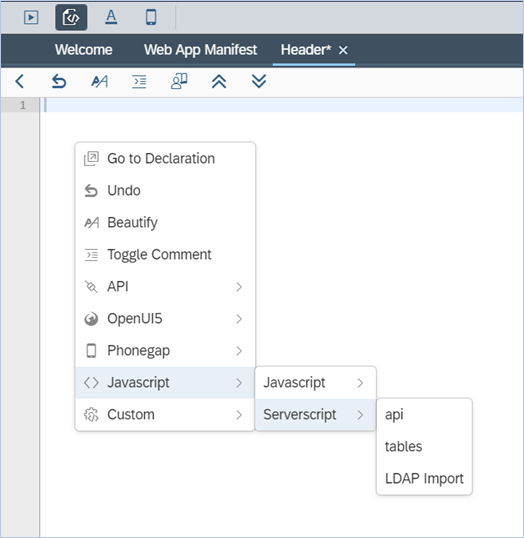Select Javascript in the main context menu
Viewport: 524px width, 538px height.
(x=165, y=383)
